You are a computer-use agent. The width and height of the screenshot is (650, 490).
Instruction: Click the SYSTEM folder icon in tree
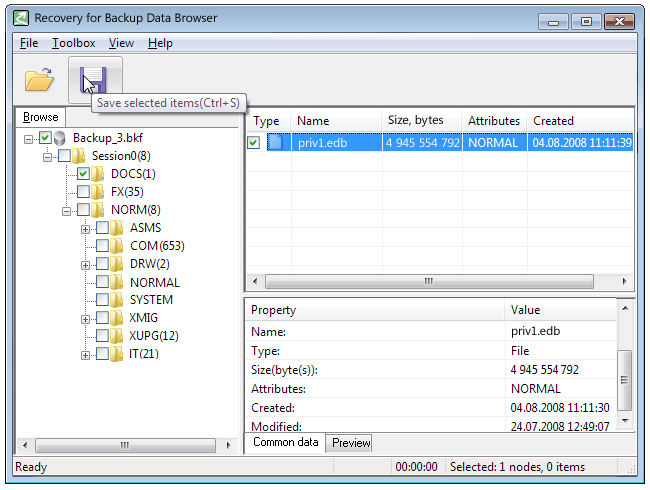coord(118,300)
